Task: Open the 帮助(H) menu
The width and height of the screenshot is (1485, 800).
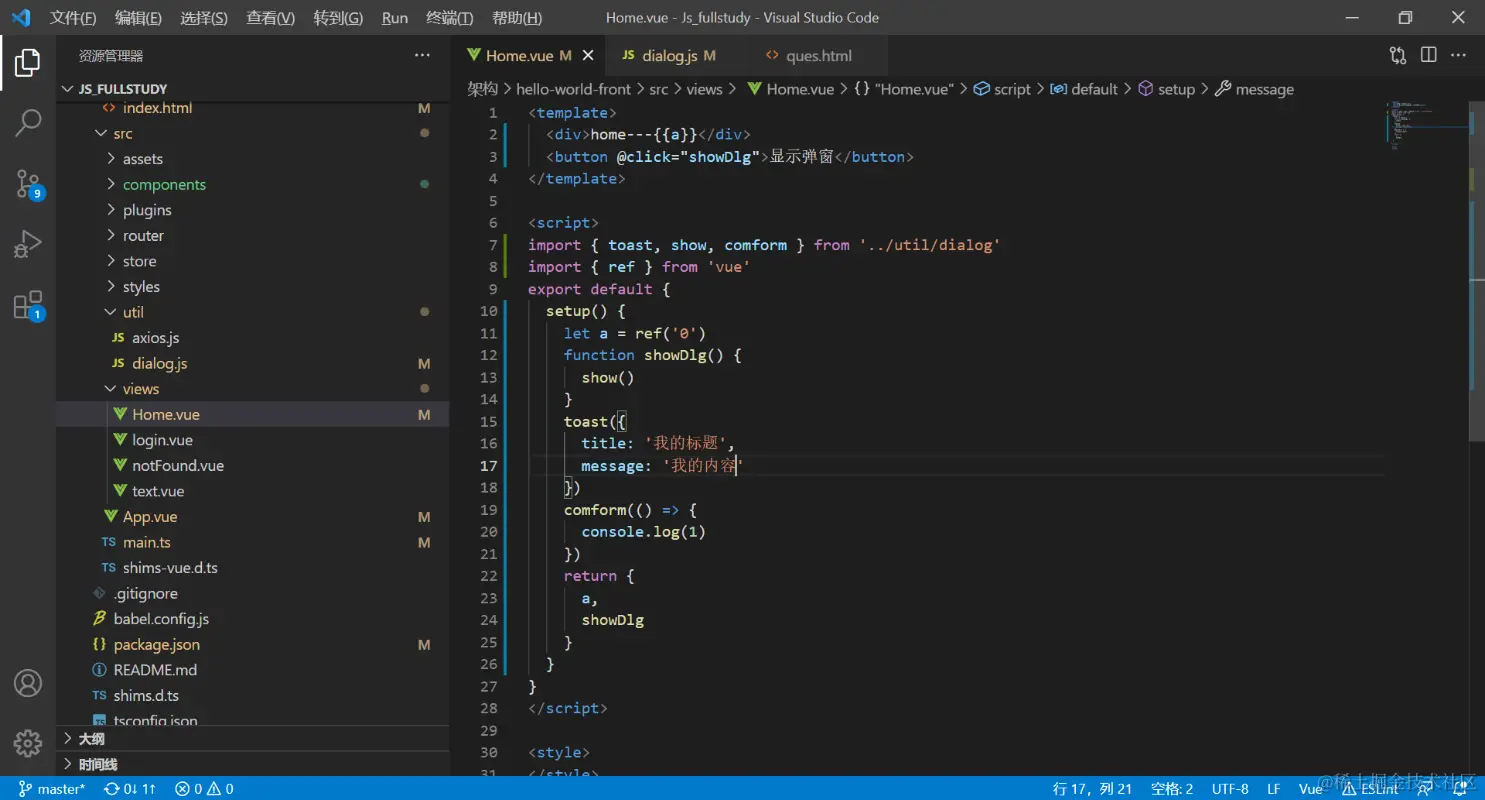Action: 517,18
